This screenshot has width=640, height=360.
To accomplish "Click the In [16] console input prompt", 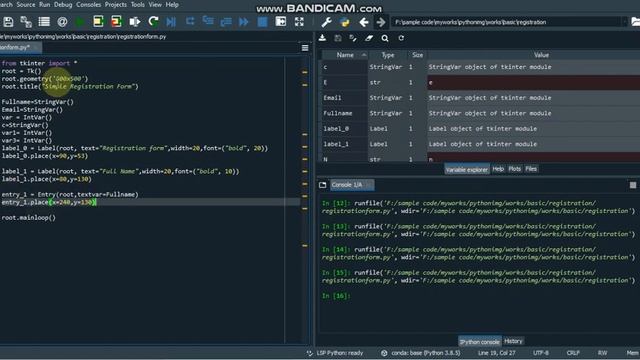I will [336, 296].
